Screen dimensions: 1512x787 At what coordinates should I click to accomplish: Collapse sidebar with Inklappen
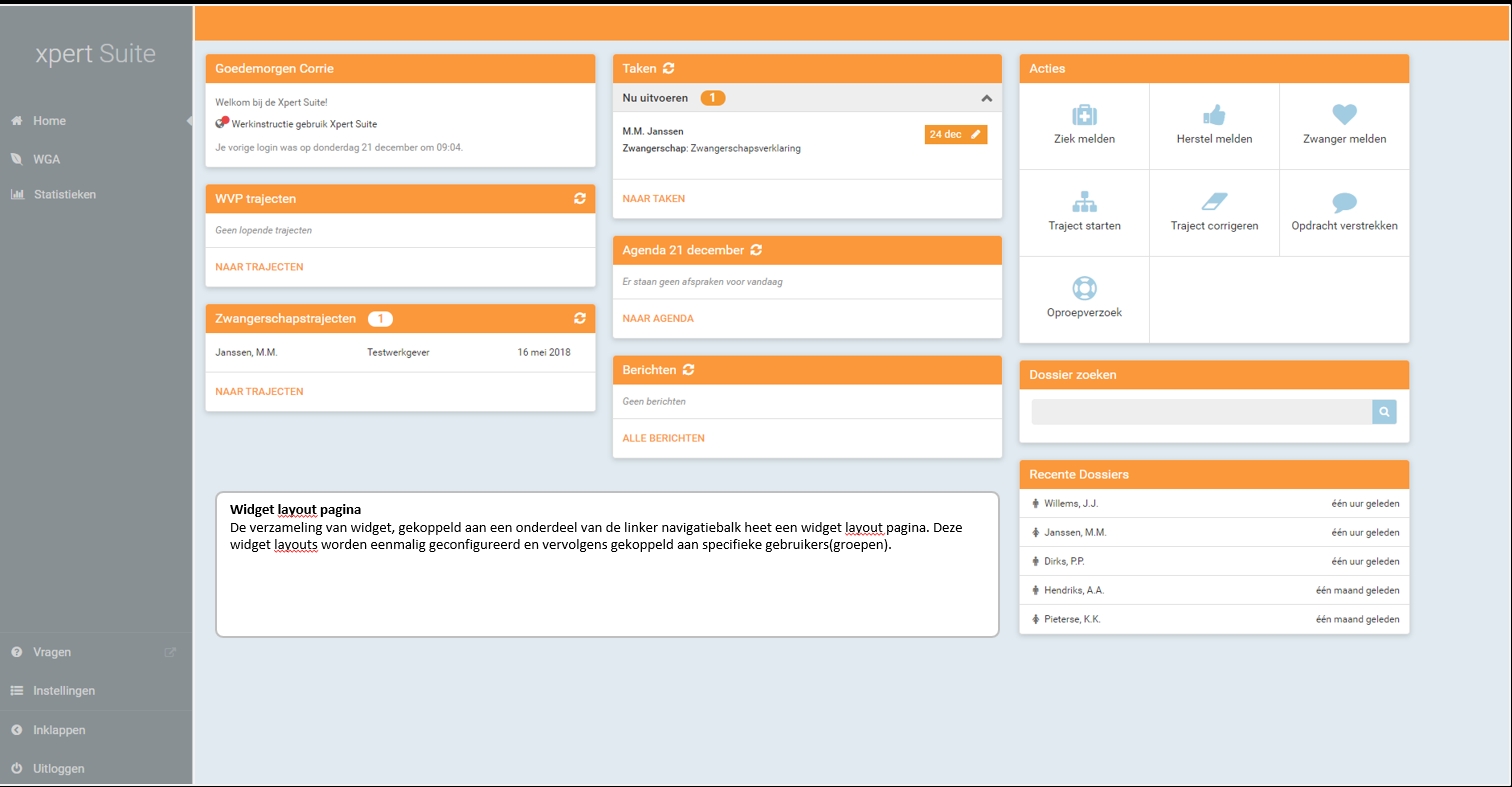[58, 730]
